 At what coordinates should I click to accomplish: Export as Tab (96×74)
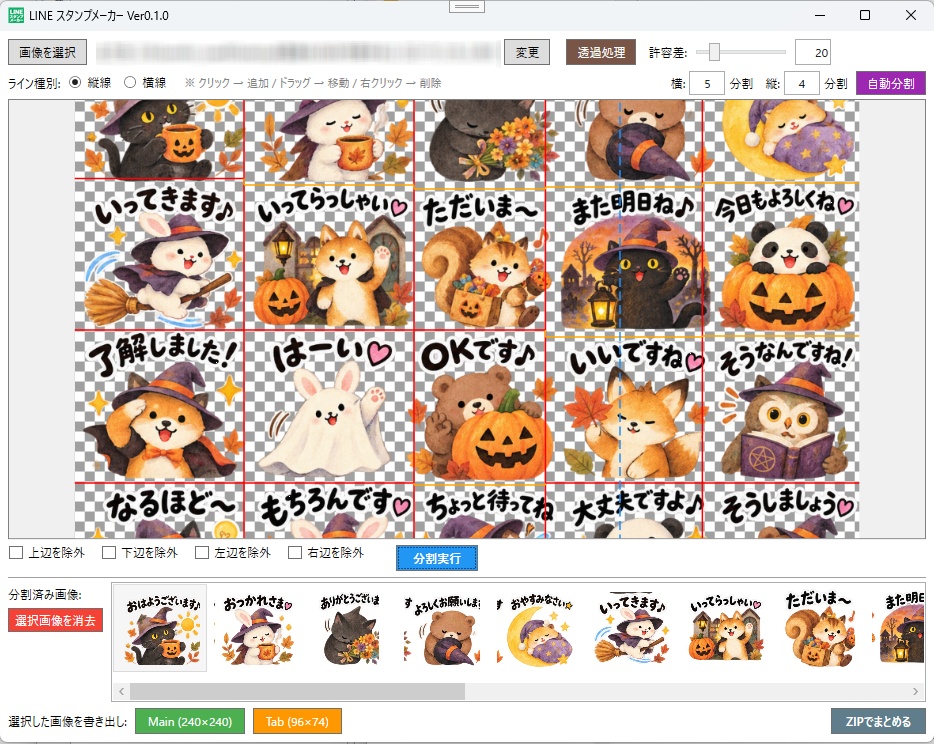point(297,721)
